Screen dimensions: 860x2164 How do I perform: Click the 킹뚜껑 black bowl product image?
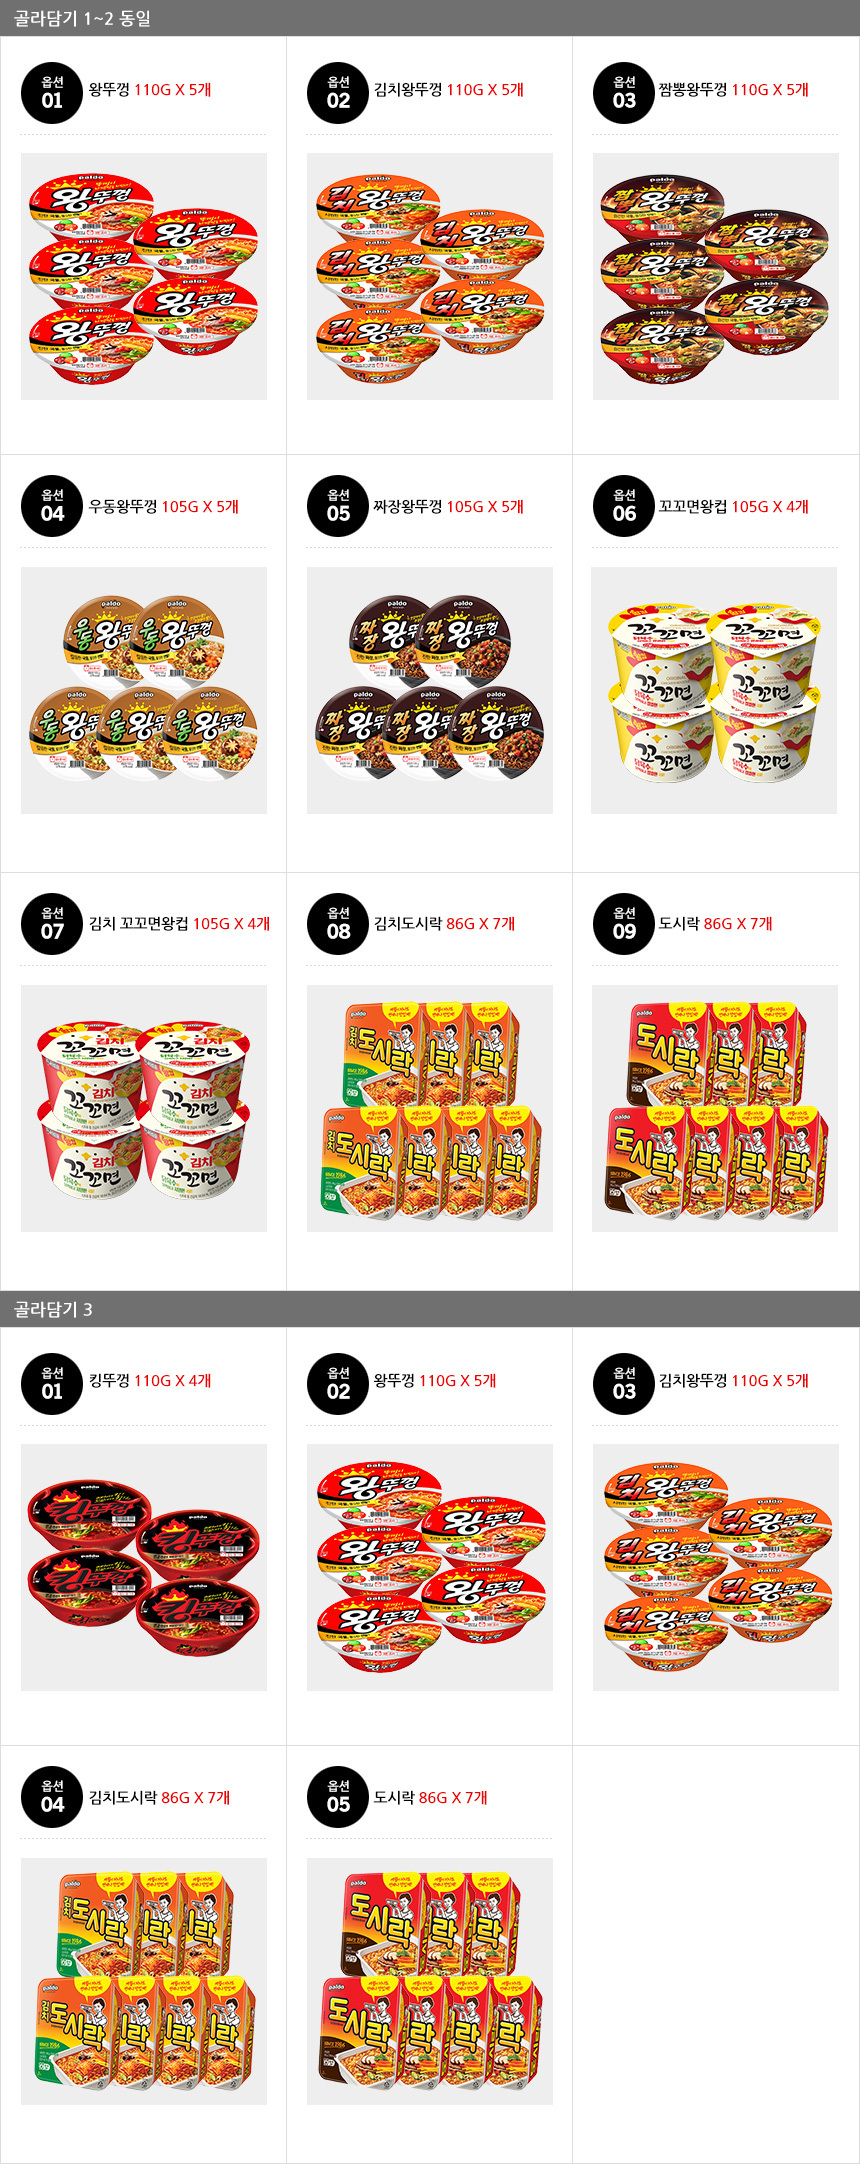tap(144, 1567)
